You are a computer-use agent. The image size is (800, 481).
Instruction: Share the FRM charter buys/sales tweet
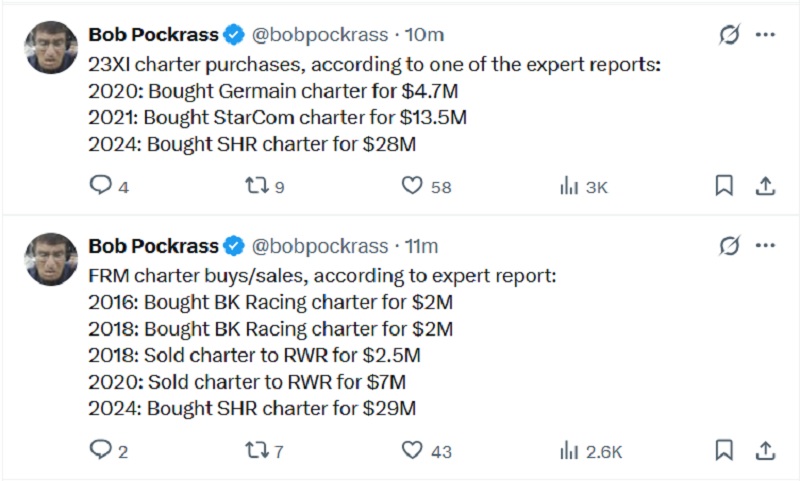[765, 451]
